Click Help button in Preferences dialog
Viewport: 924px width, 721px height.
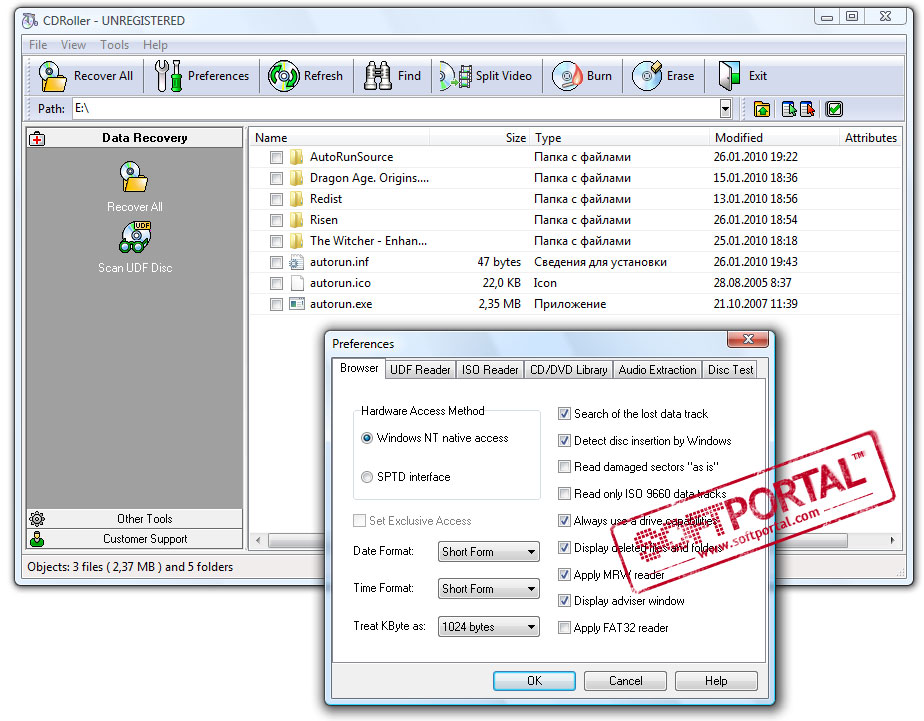716,681
